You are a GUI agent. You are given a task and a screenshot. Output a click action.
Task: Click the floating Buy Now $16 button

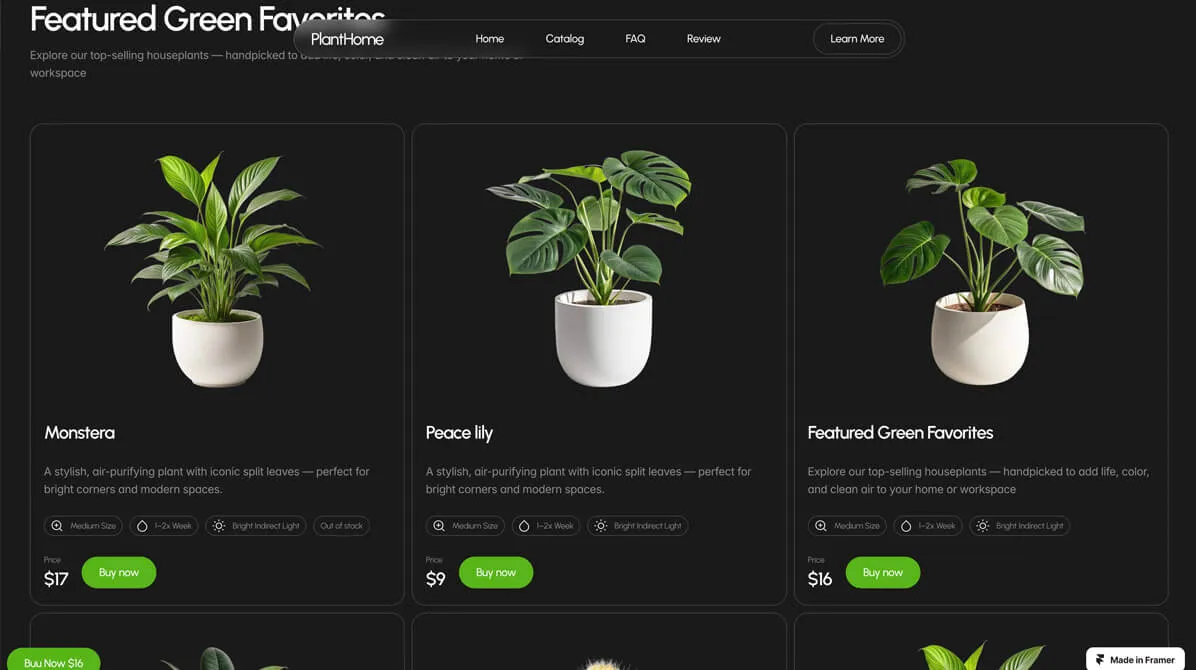53,661
